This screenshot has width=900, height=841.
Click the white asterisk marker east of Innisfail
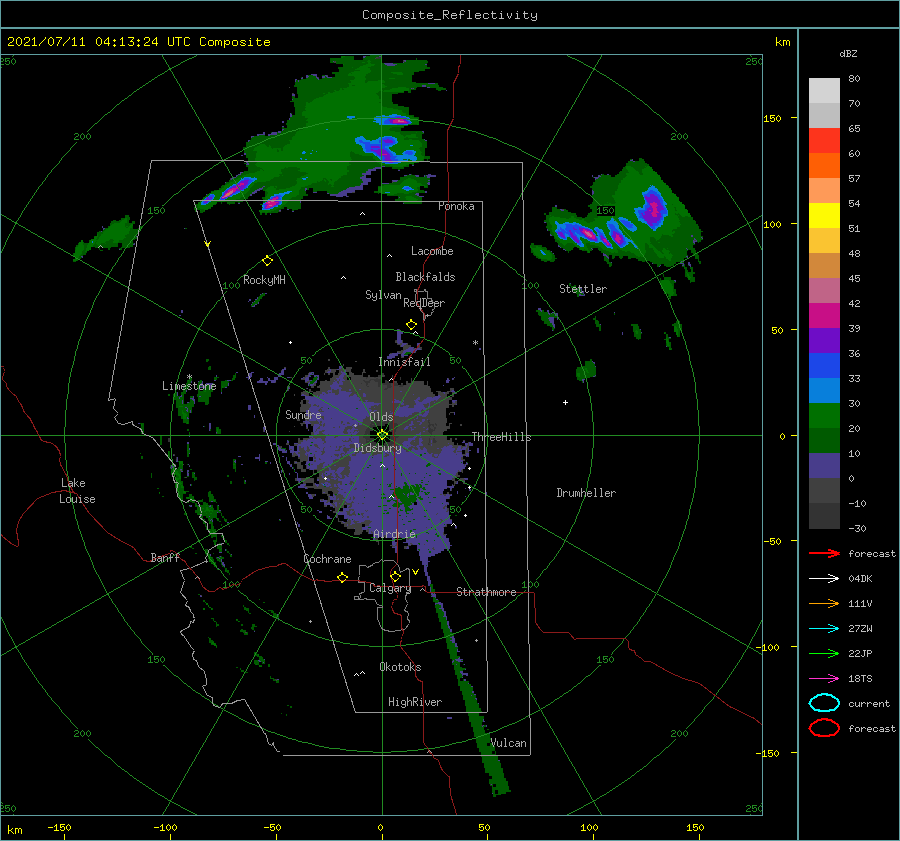pyautogui.click(x=475, y=343)
